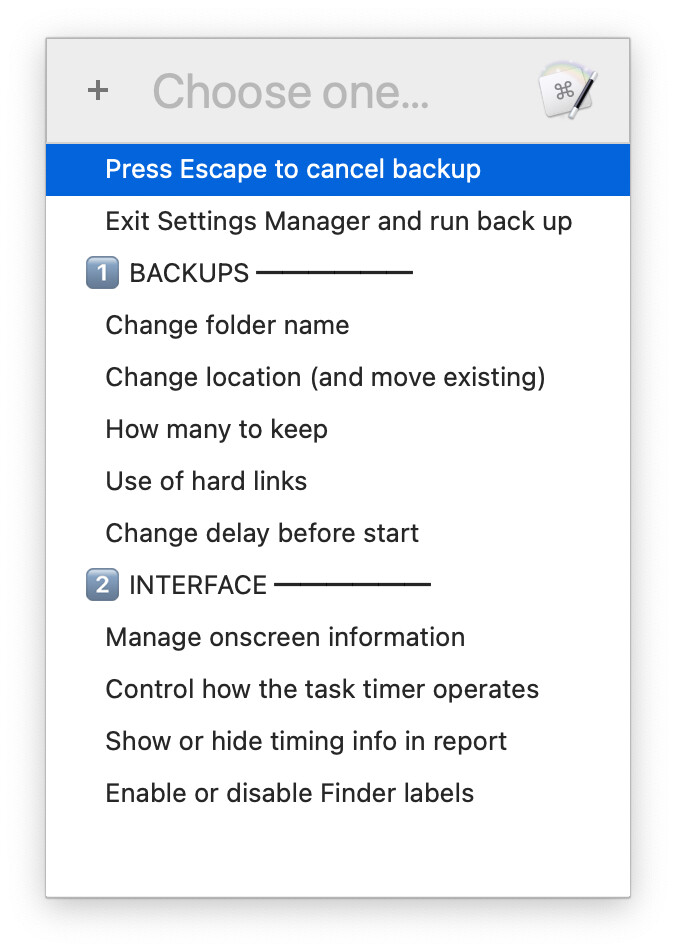Select Press Escape to cancel backup

(x=338, y=169)
